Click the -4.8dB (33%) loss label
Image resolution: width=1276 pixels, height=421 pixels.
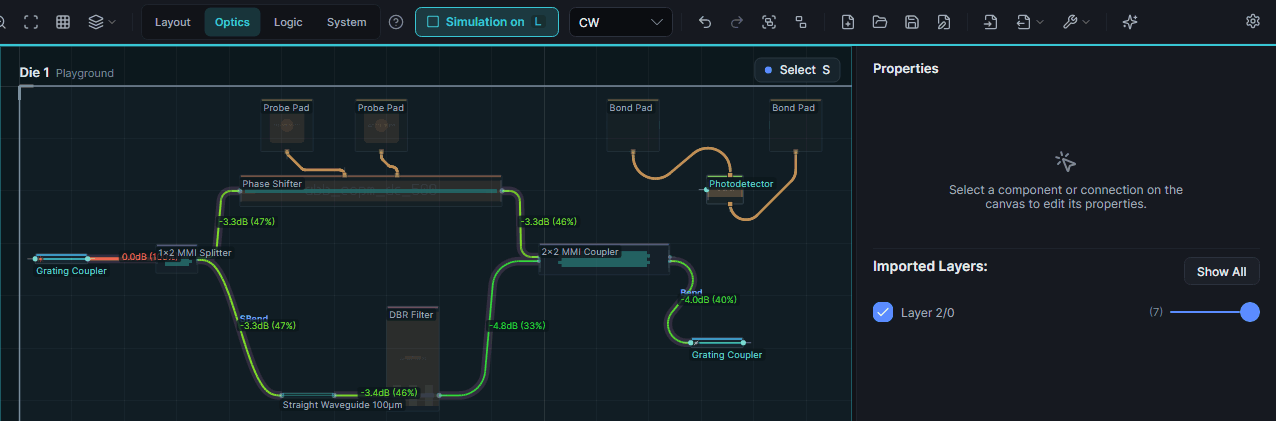[x=518, y=325]
